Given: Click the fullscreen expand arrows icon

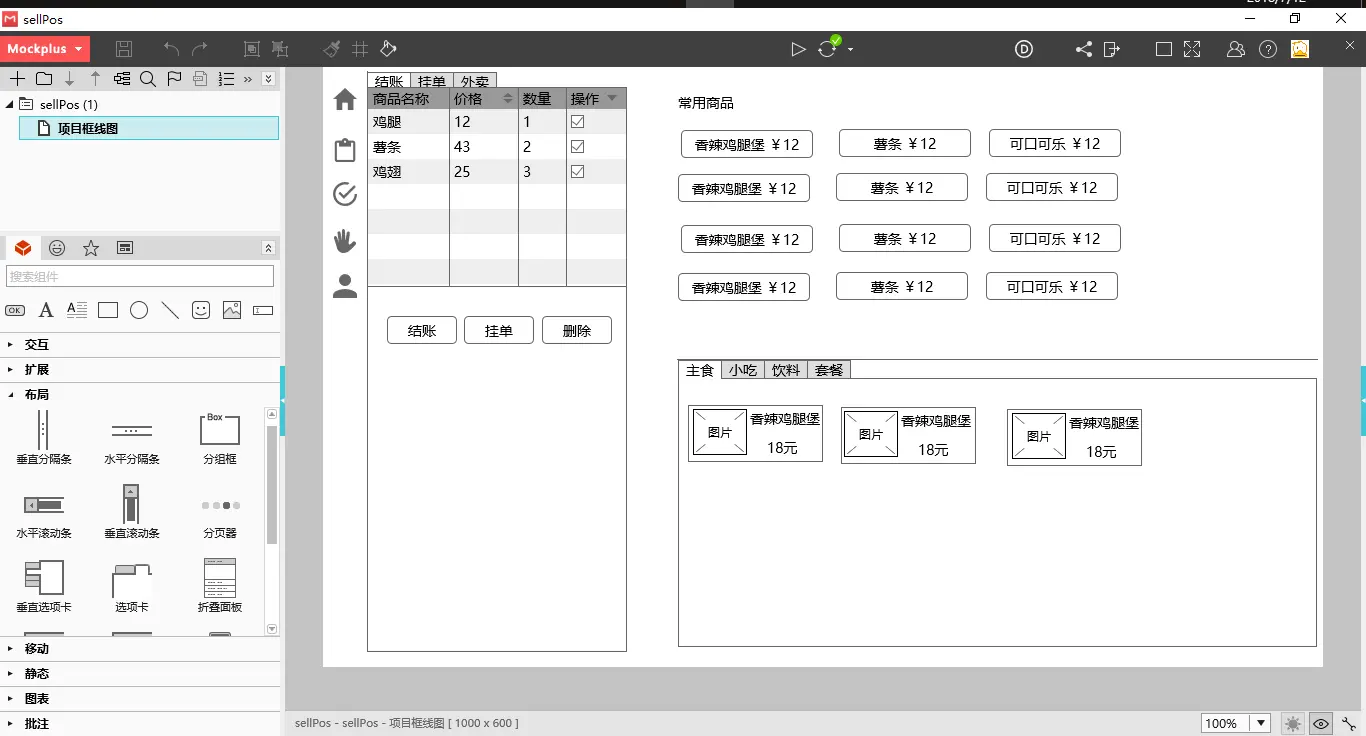Looking at the screenshot, I should pyautogui.click(x=1192, y=49).
